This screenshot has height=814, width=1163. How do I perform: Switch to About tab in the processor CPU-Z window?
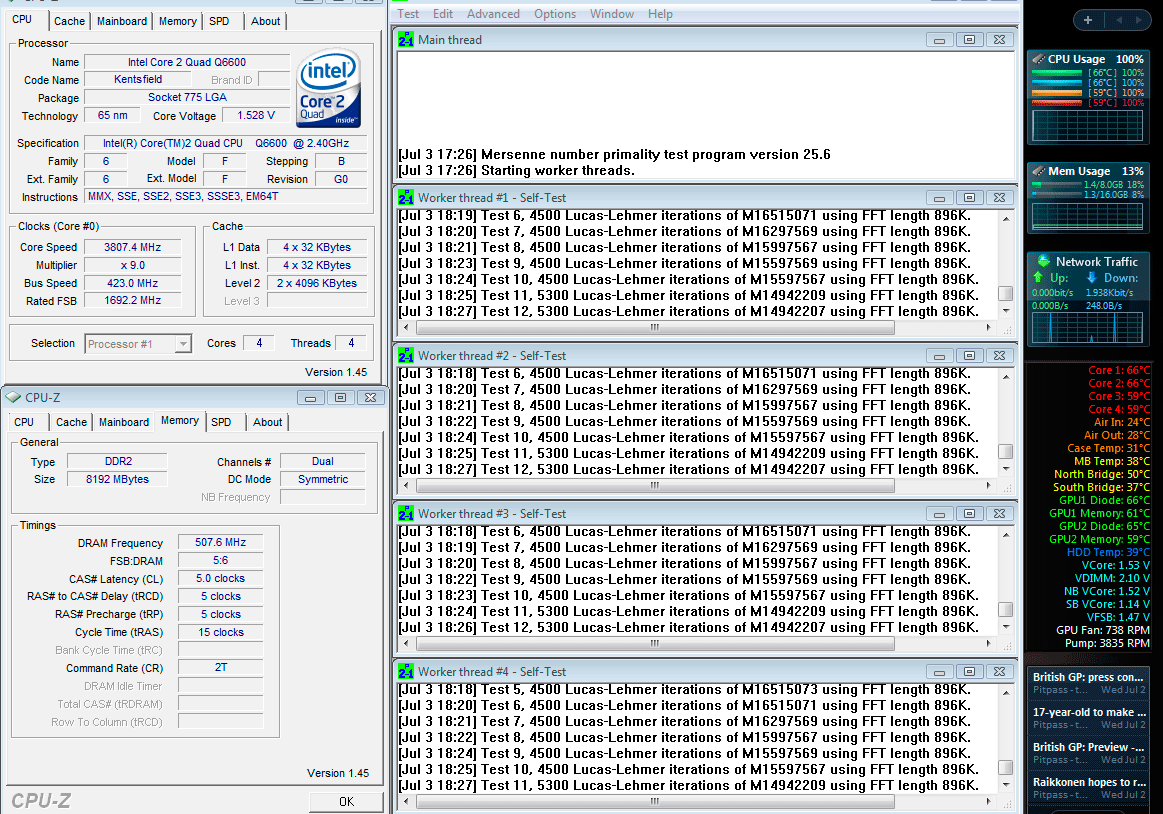(266, 22)
